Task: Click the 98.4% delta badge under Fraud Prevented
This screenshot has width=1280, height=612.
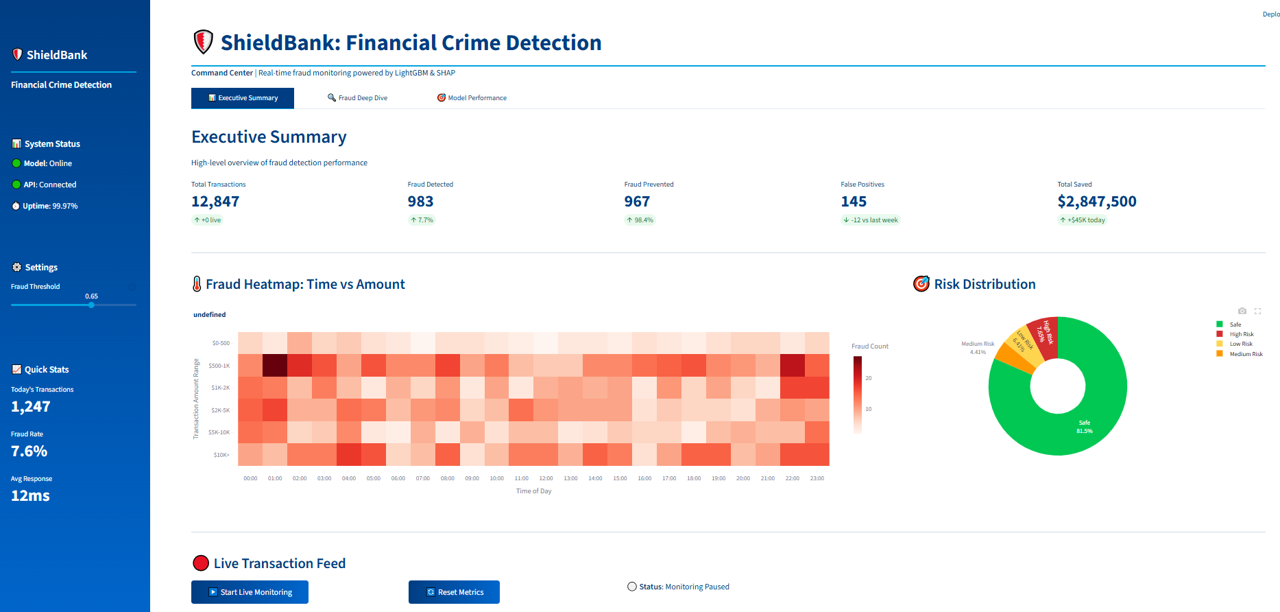Action: click(x=639, y=220)
